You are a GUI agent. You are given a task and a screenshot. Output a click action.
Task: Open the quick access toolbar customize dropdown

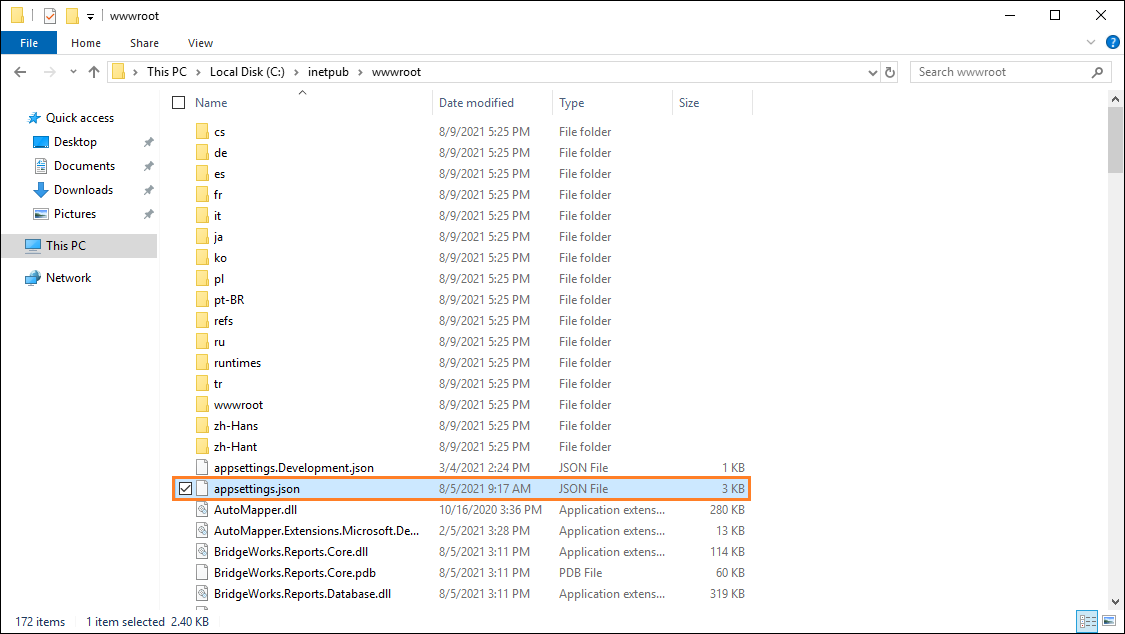click(x=90, y=15)
